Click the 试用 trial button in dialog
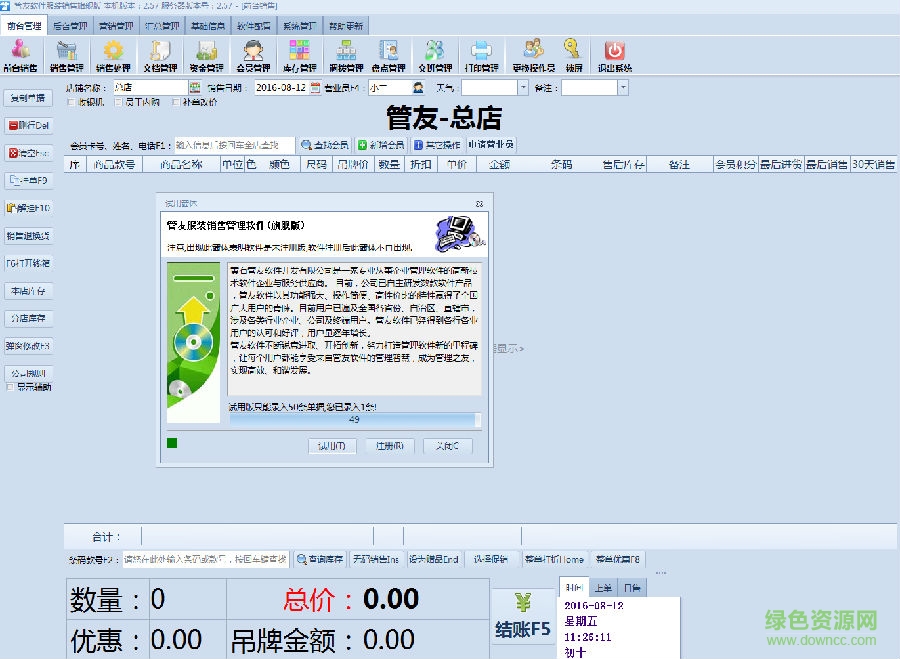 pos(332,446)
